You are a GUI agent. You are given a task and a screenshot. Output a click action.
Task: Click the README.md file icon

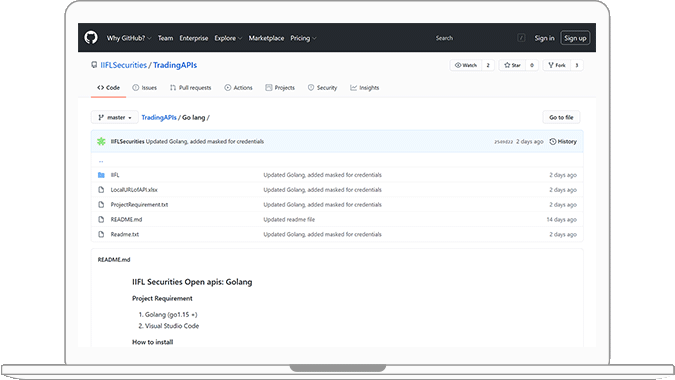point(101,219)
